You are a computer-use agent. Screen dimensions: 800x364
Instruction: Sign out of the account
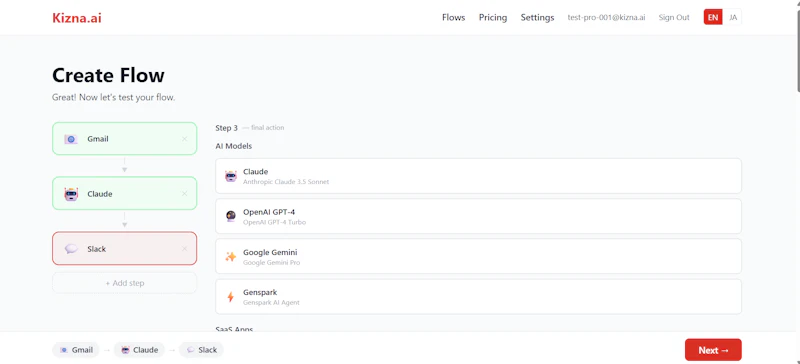(x=673, y=17)
